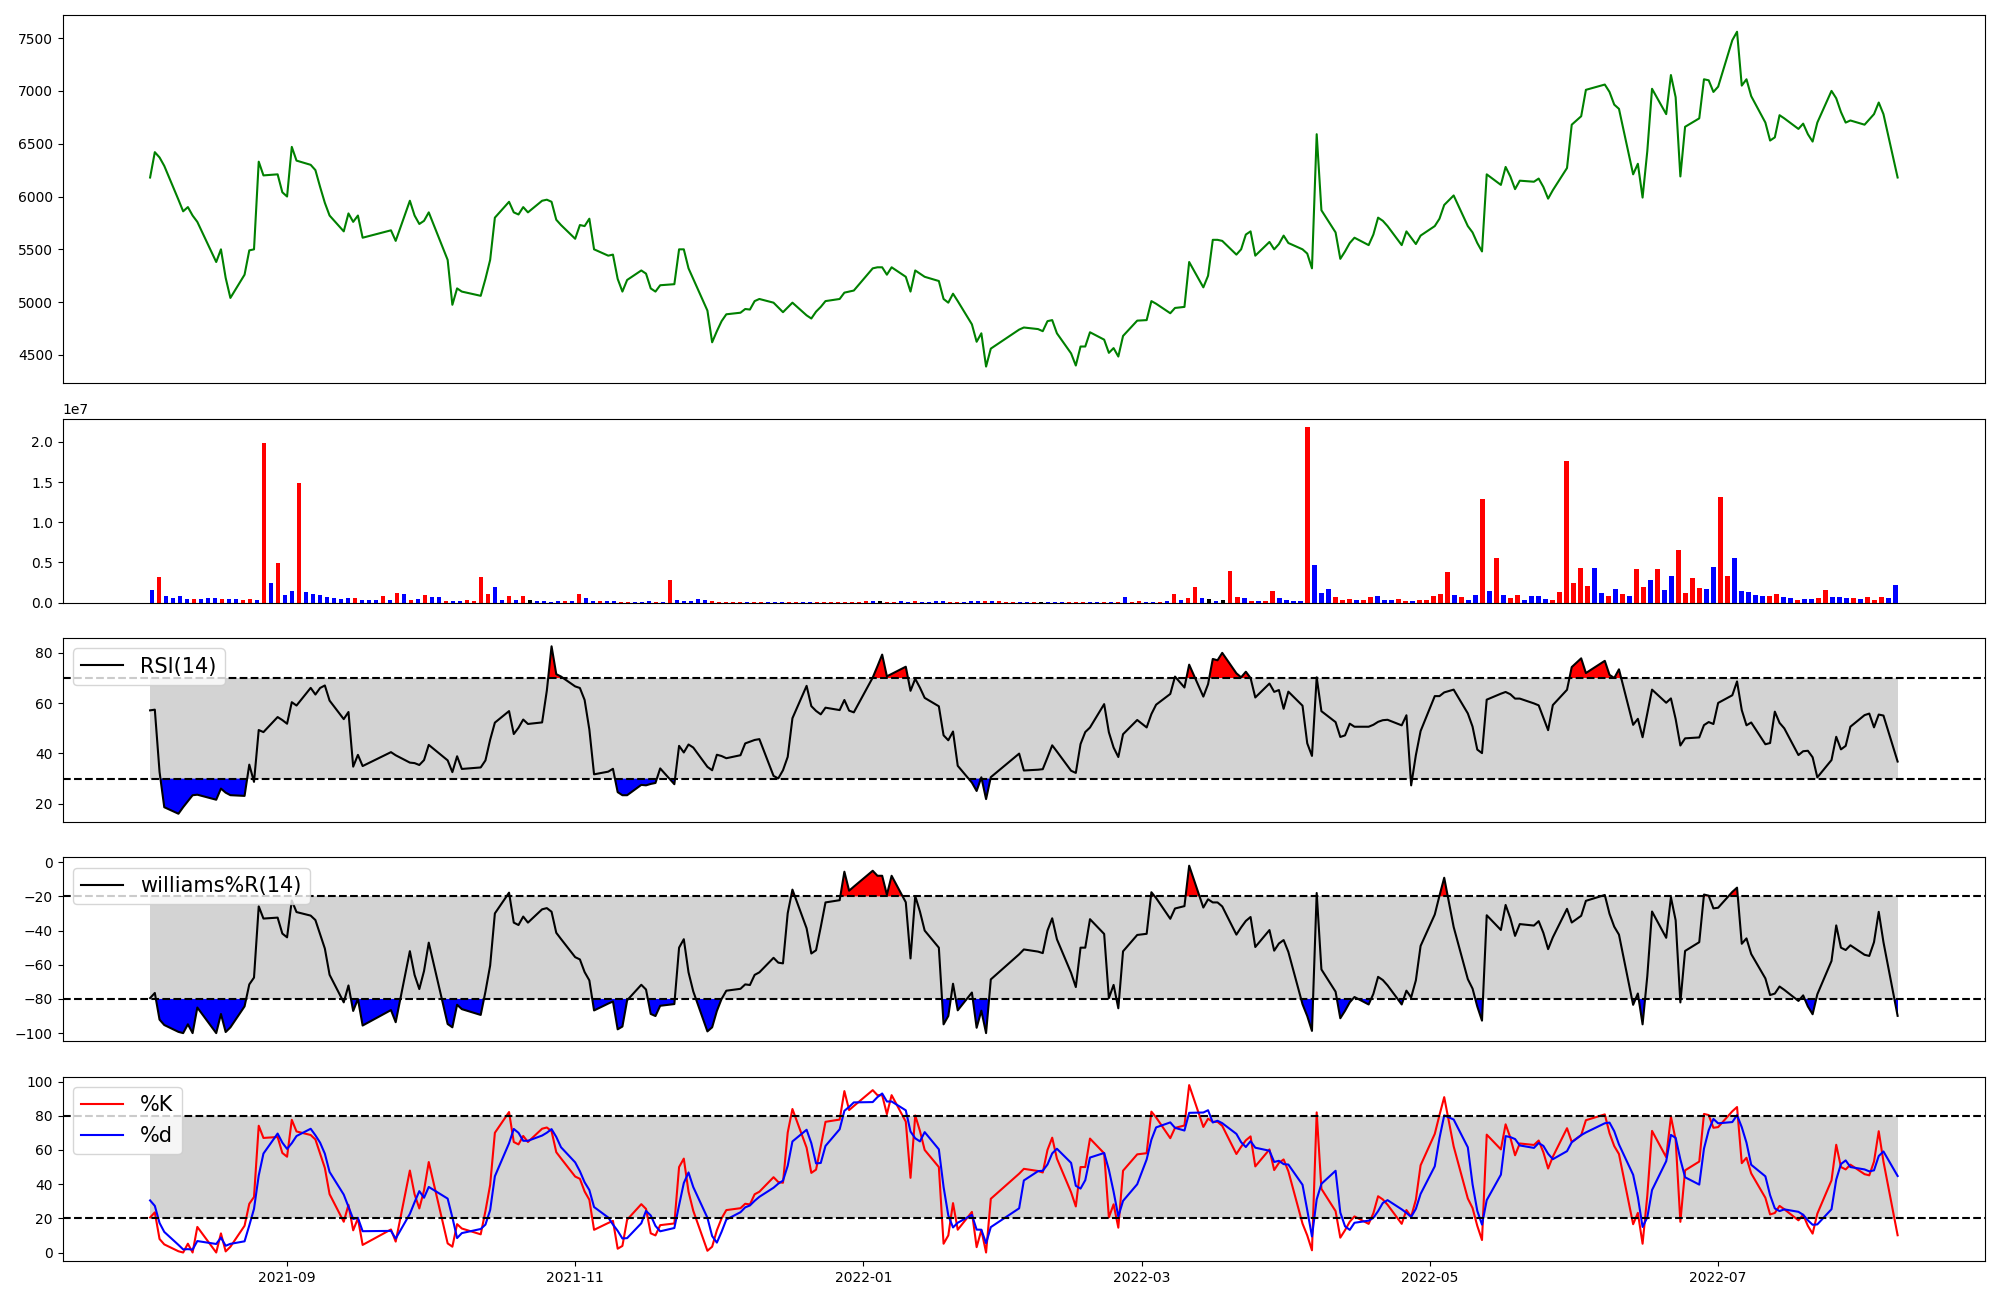The height and width of the screenshot is (1300, 2000).
Task: Click the 7500 price axis tick label
Action: tap(35, 39)
